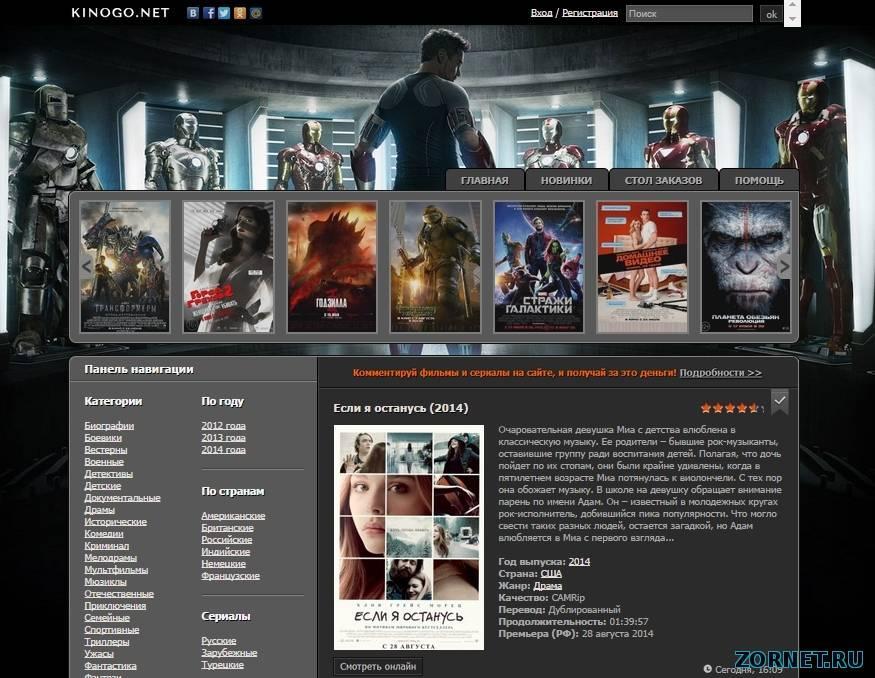Click the Вход login link
This screenshot has width=875, height=678.
pos(541,13)
